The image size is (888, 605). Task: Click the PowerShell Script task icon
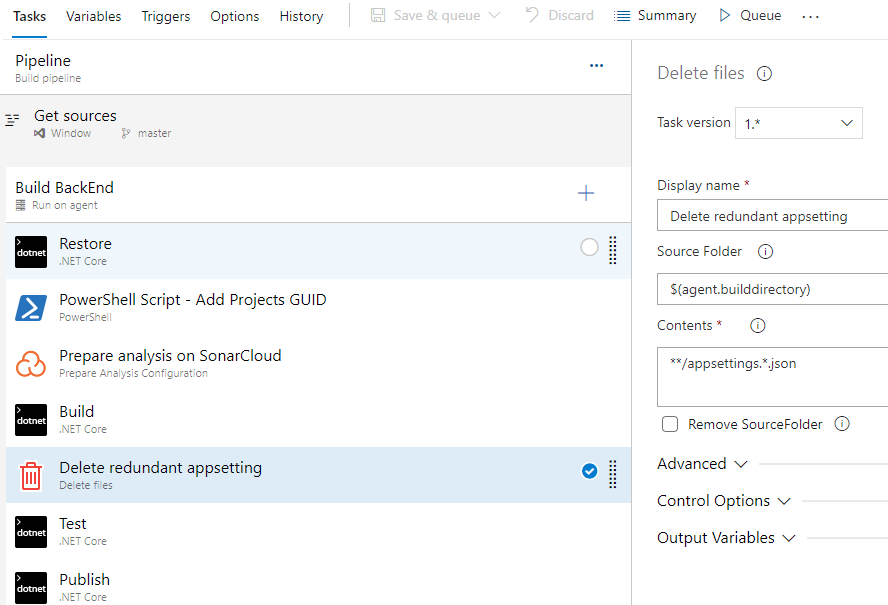[x=31, y=308]
